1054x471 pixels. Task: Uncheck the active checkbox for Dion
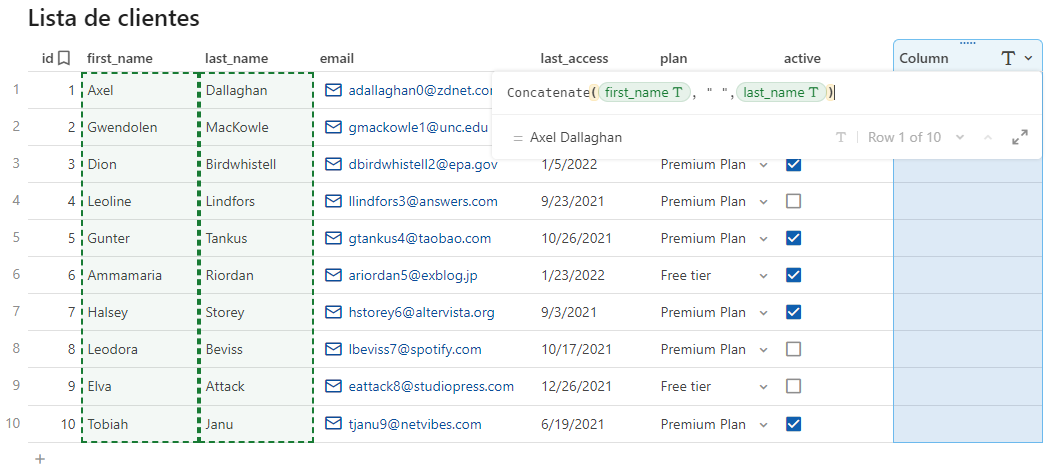tap(793, 164)
